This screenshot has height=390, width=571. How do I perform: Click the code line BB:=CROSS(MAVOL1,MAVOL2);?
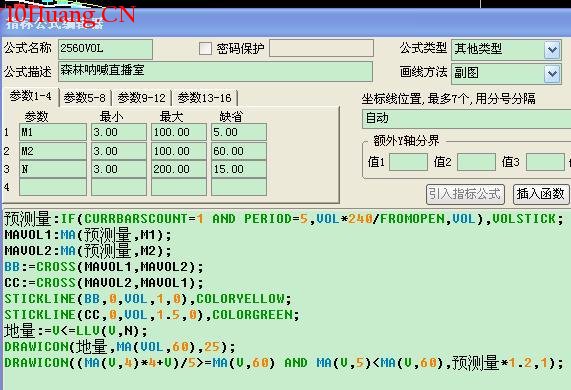pyautogui.click(x=104, y=267)
